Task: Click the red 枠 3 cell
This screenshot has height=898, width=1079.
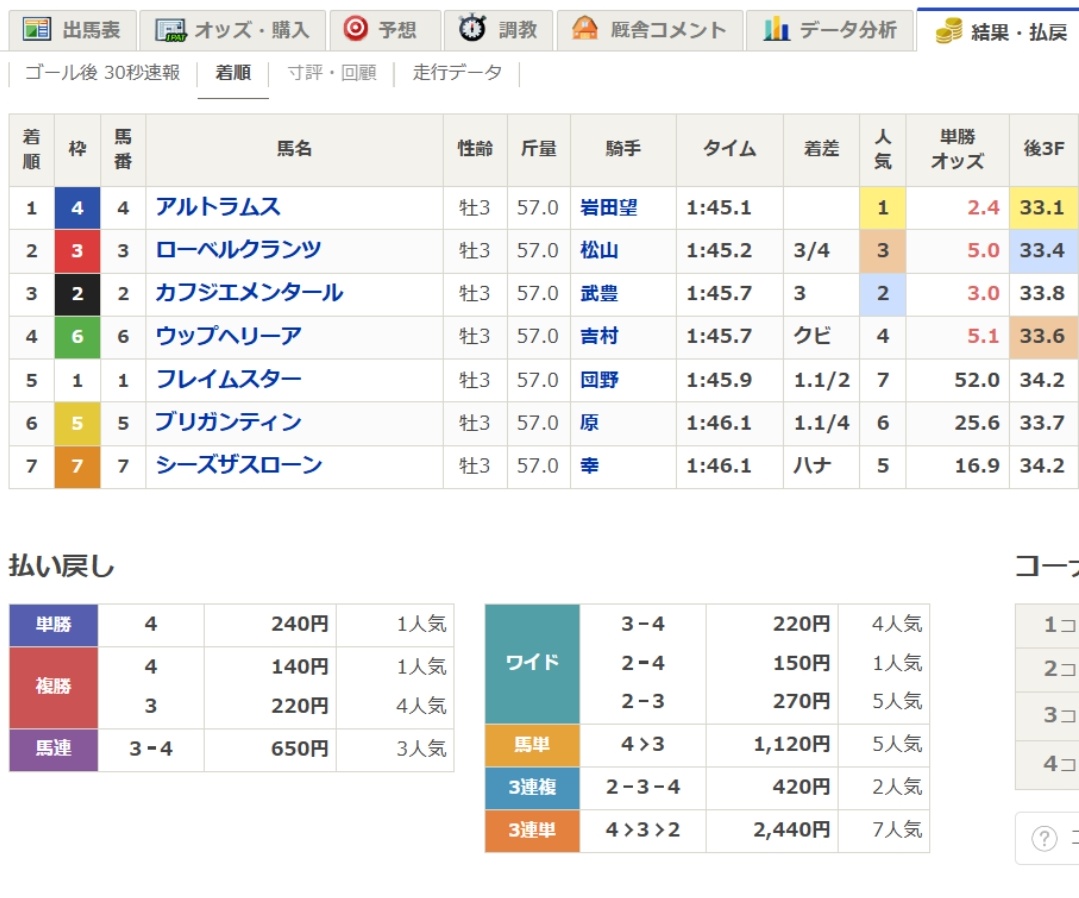Action: pyautogui.click(x=77, y=250)
